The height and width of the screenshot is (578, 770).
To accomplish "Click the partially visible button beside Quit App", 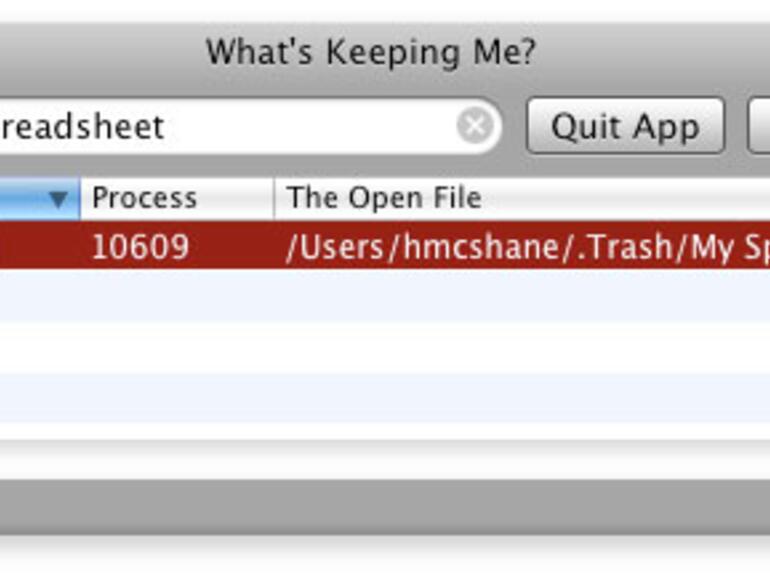I will 760,127.
